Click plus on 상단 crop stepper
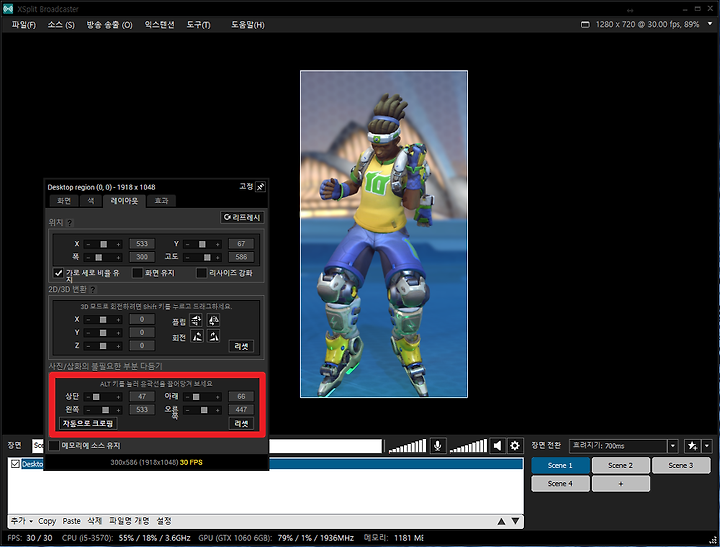This screenshot has height=547, width=720. pos(118,397)
